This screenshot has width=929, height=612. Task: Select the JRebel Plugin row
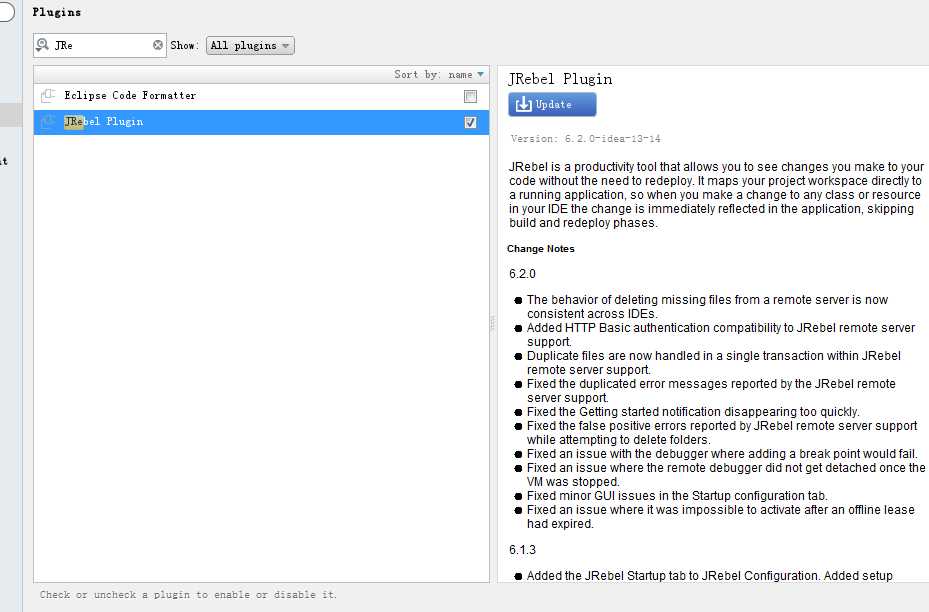click(261, 122)
